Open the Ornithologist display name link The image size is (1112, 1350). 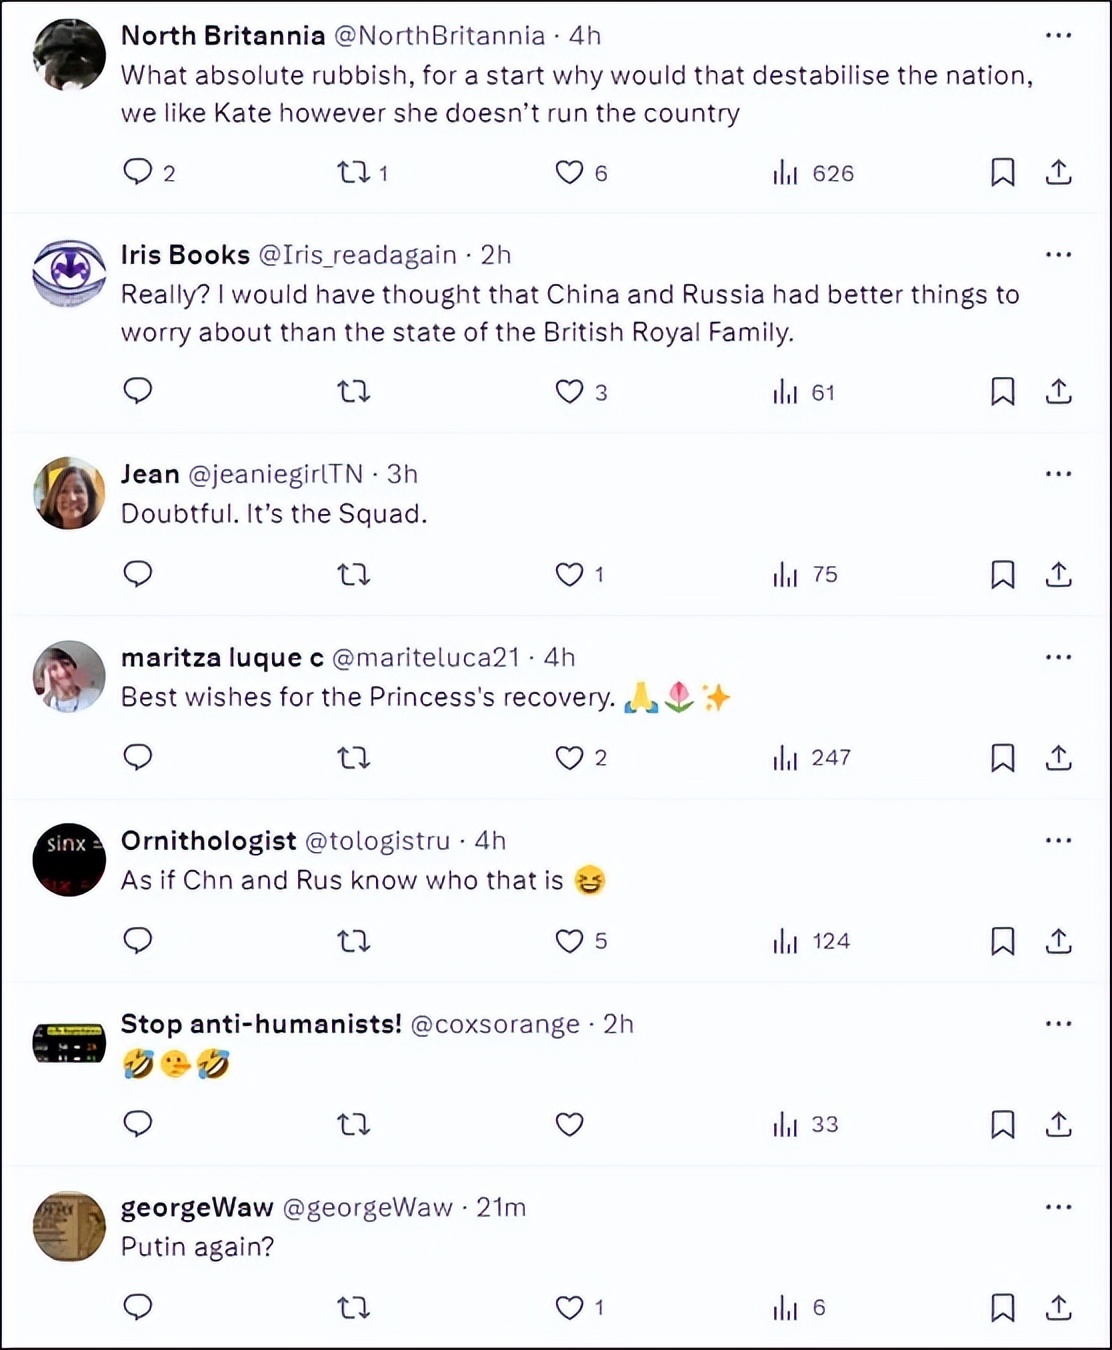(x=208, y=841)
